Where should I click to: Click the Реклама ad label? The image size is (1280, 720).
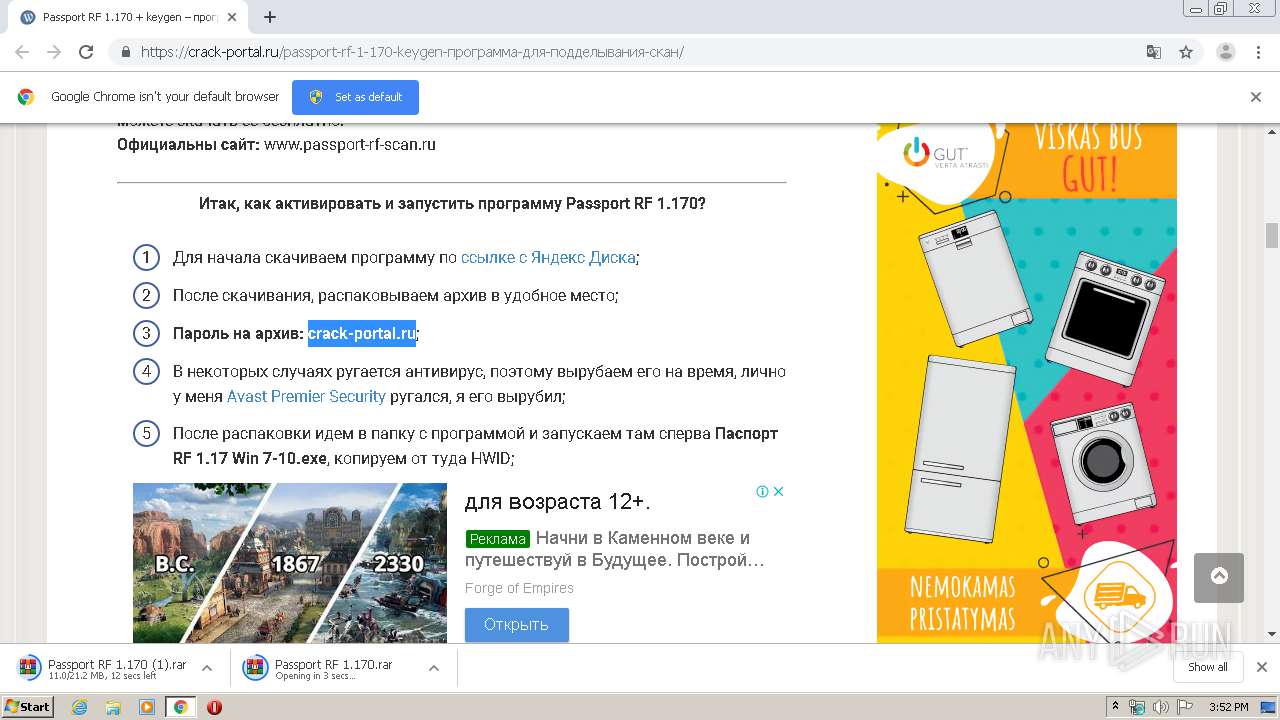(x=497, y=539)
